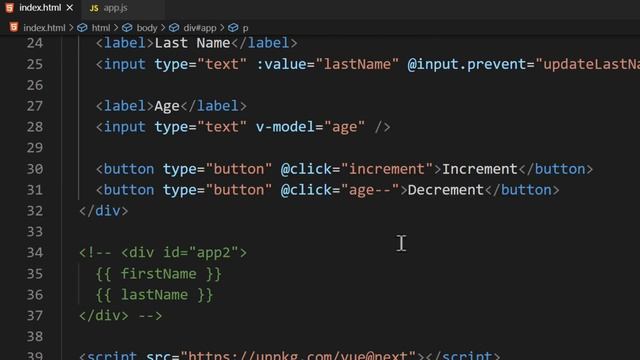
Task: Click 'Age' label text on line 27
Action: click(x=167, y=106)
